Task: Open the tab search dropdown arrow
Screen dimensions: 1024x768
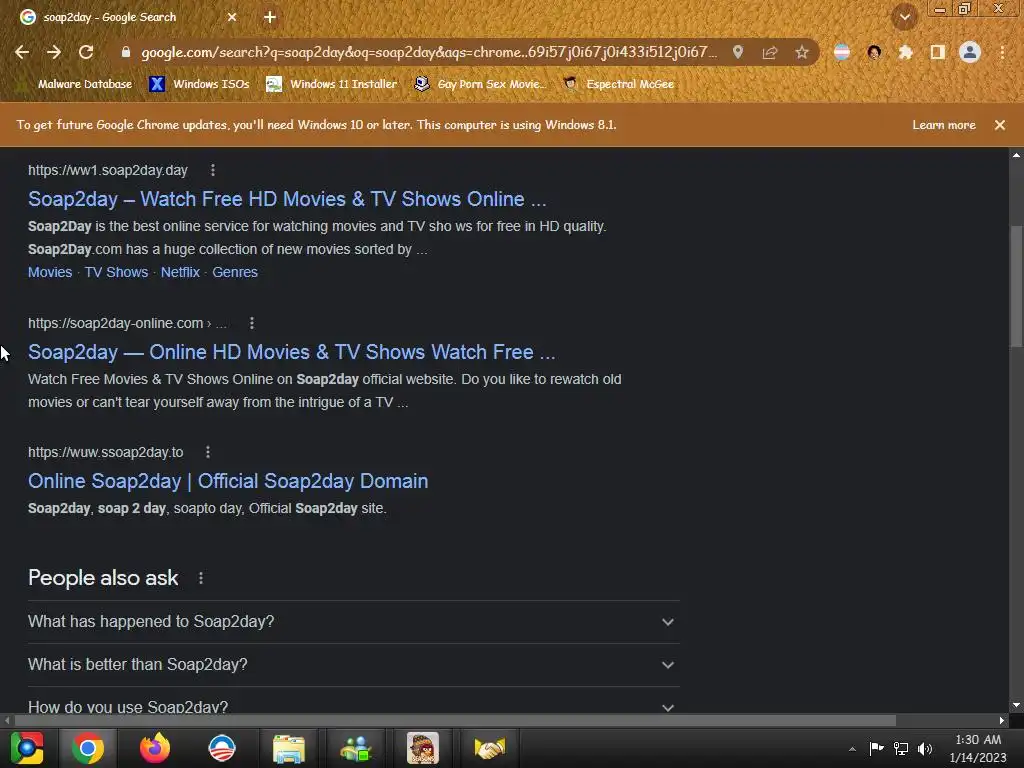Action: (905, 18)
